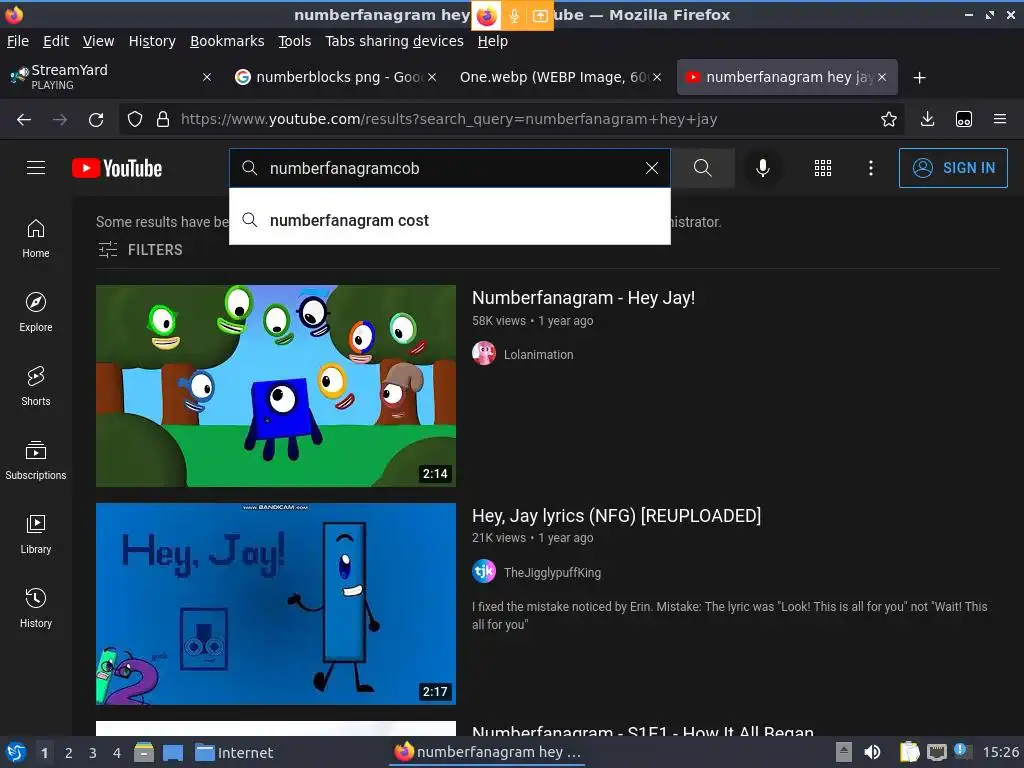
Task: Click Lolanimation channel avatar
Action: [x=484, y=354]
